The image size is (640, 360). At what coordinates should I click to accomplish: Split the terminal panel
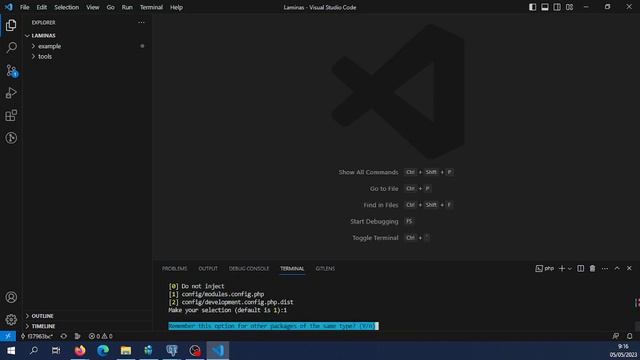(580, 268)
